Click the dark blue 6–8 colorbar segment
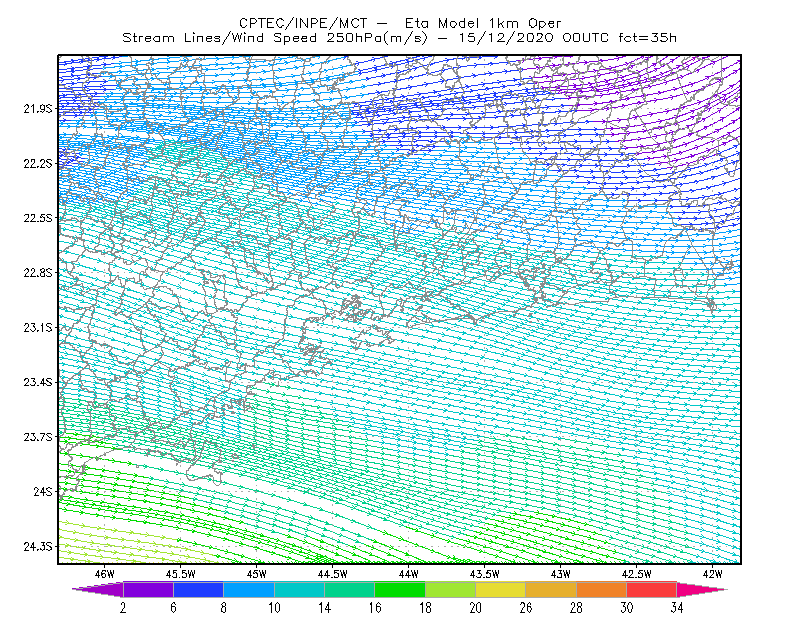The width and height of the screenshot is (800, 618). click(x=198, y=589)
